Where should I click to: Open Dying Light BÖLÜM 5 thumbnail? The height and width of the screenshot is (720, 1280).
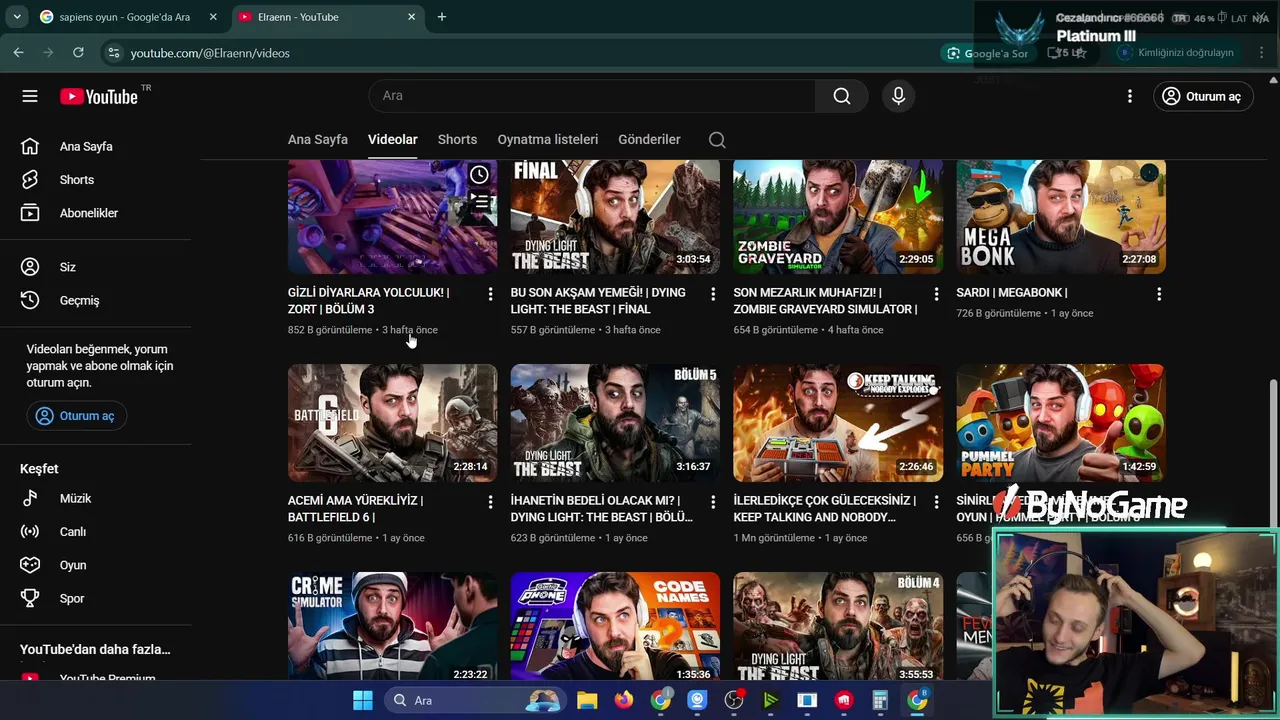click(615, 423)
